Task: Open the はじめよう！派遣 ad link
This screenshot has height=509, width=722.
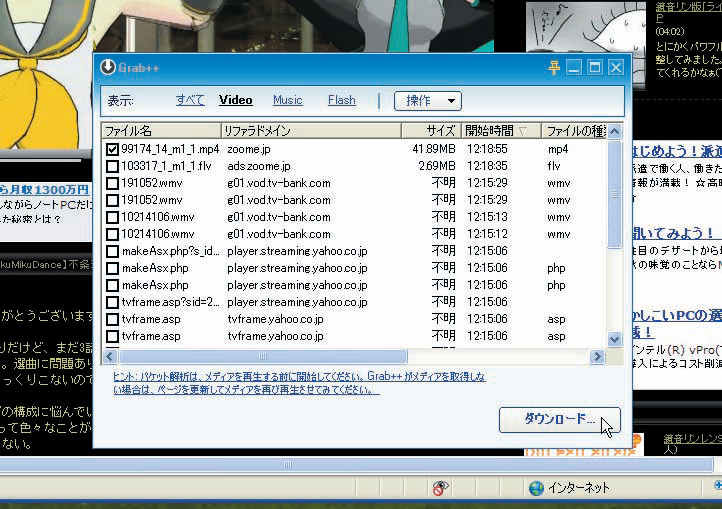Action: [x=677, y=151]
